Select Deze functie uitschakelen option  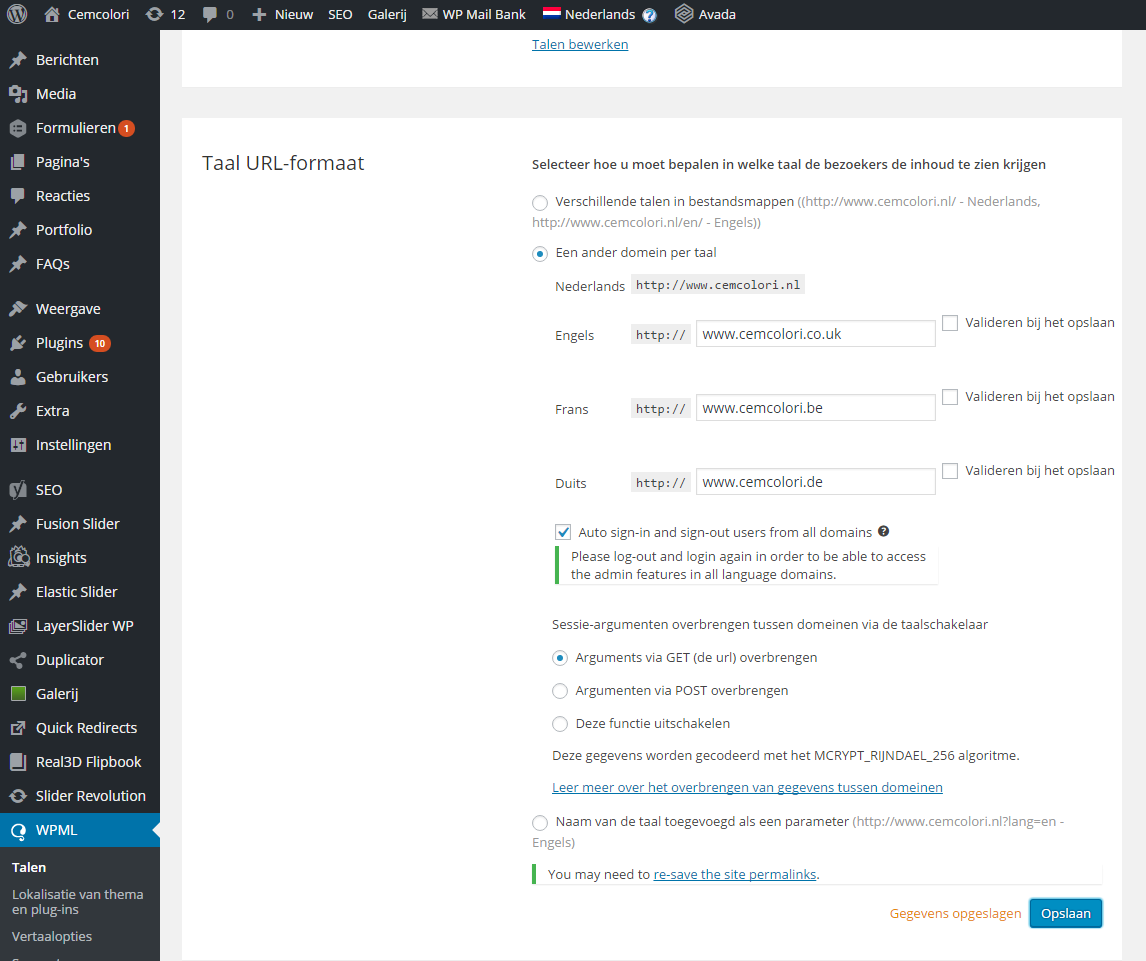tap(560, 724)
